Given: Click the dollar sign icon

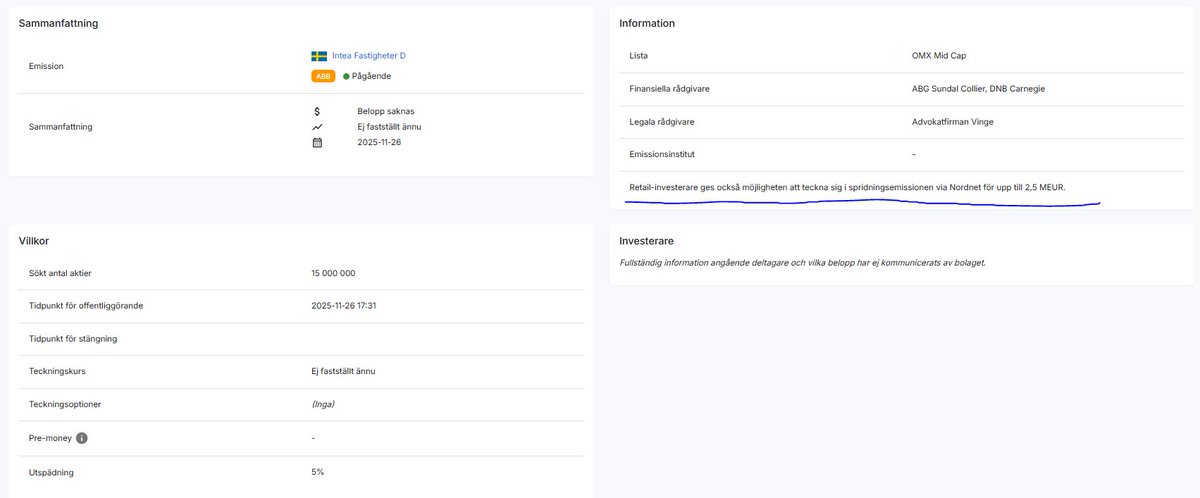Looking at the screenshot, I should coord(317,111).
